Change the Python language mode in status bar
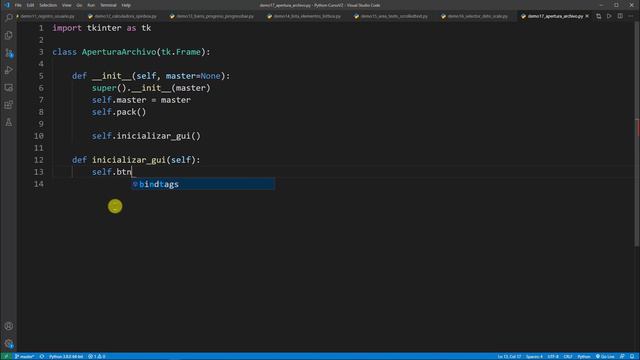This screenshot has height=360, width=640. tap(584, 356)
